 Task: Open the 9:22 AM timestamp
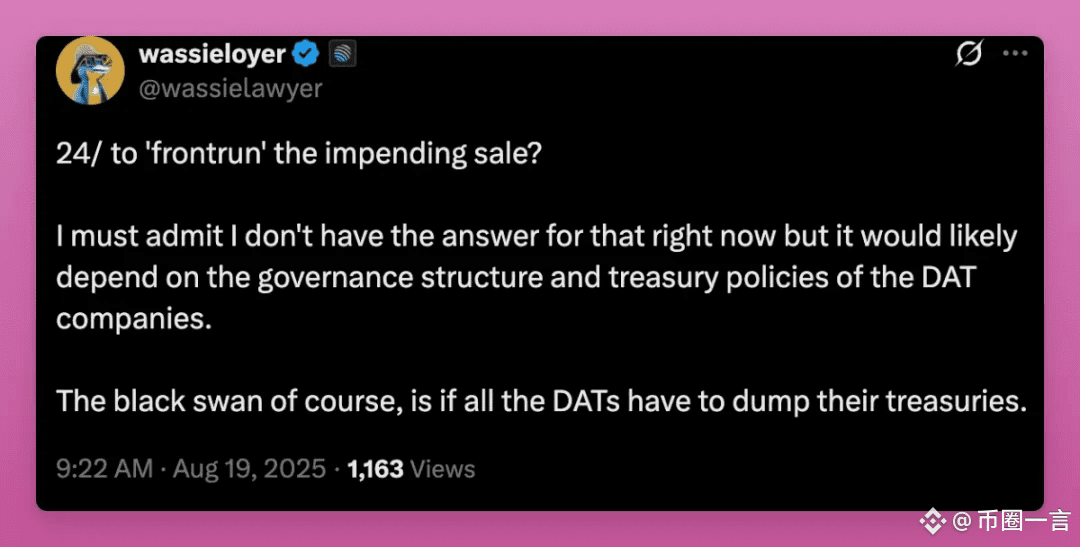(104, 469)
